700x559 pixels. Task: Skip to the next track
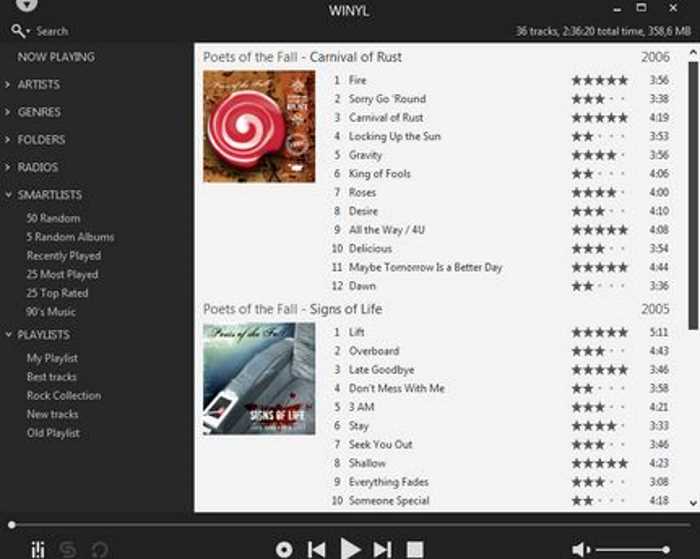pyautogui.click(x=382, y=550)
